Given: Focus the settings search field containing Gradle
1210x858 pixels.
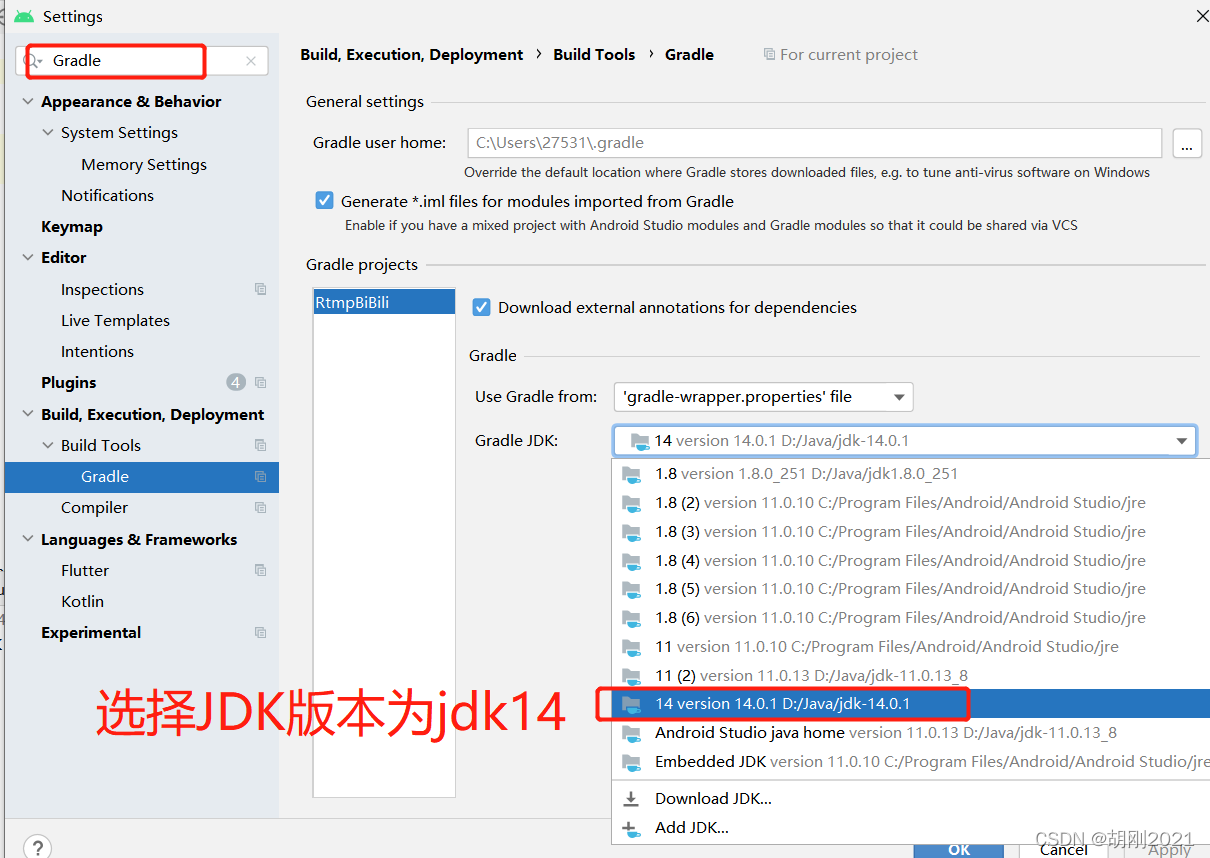Looking at the screenshot, I should click(x=142, y=61).
